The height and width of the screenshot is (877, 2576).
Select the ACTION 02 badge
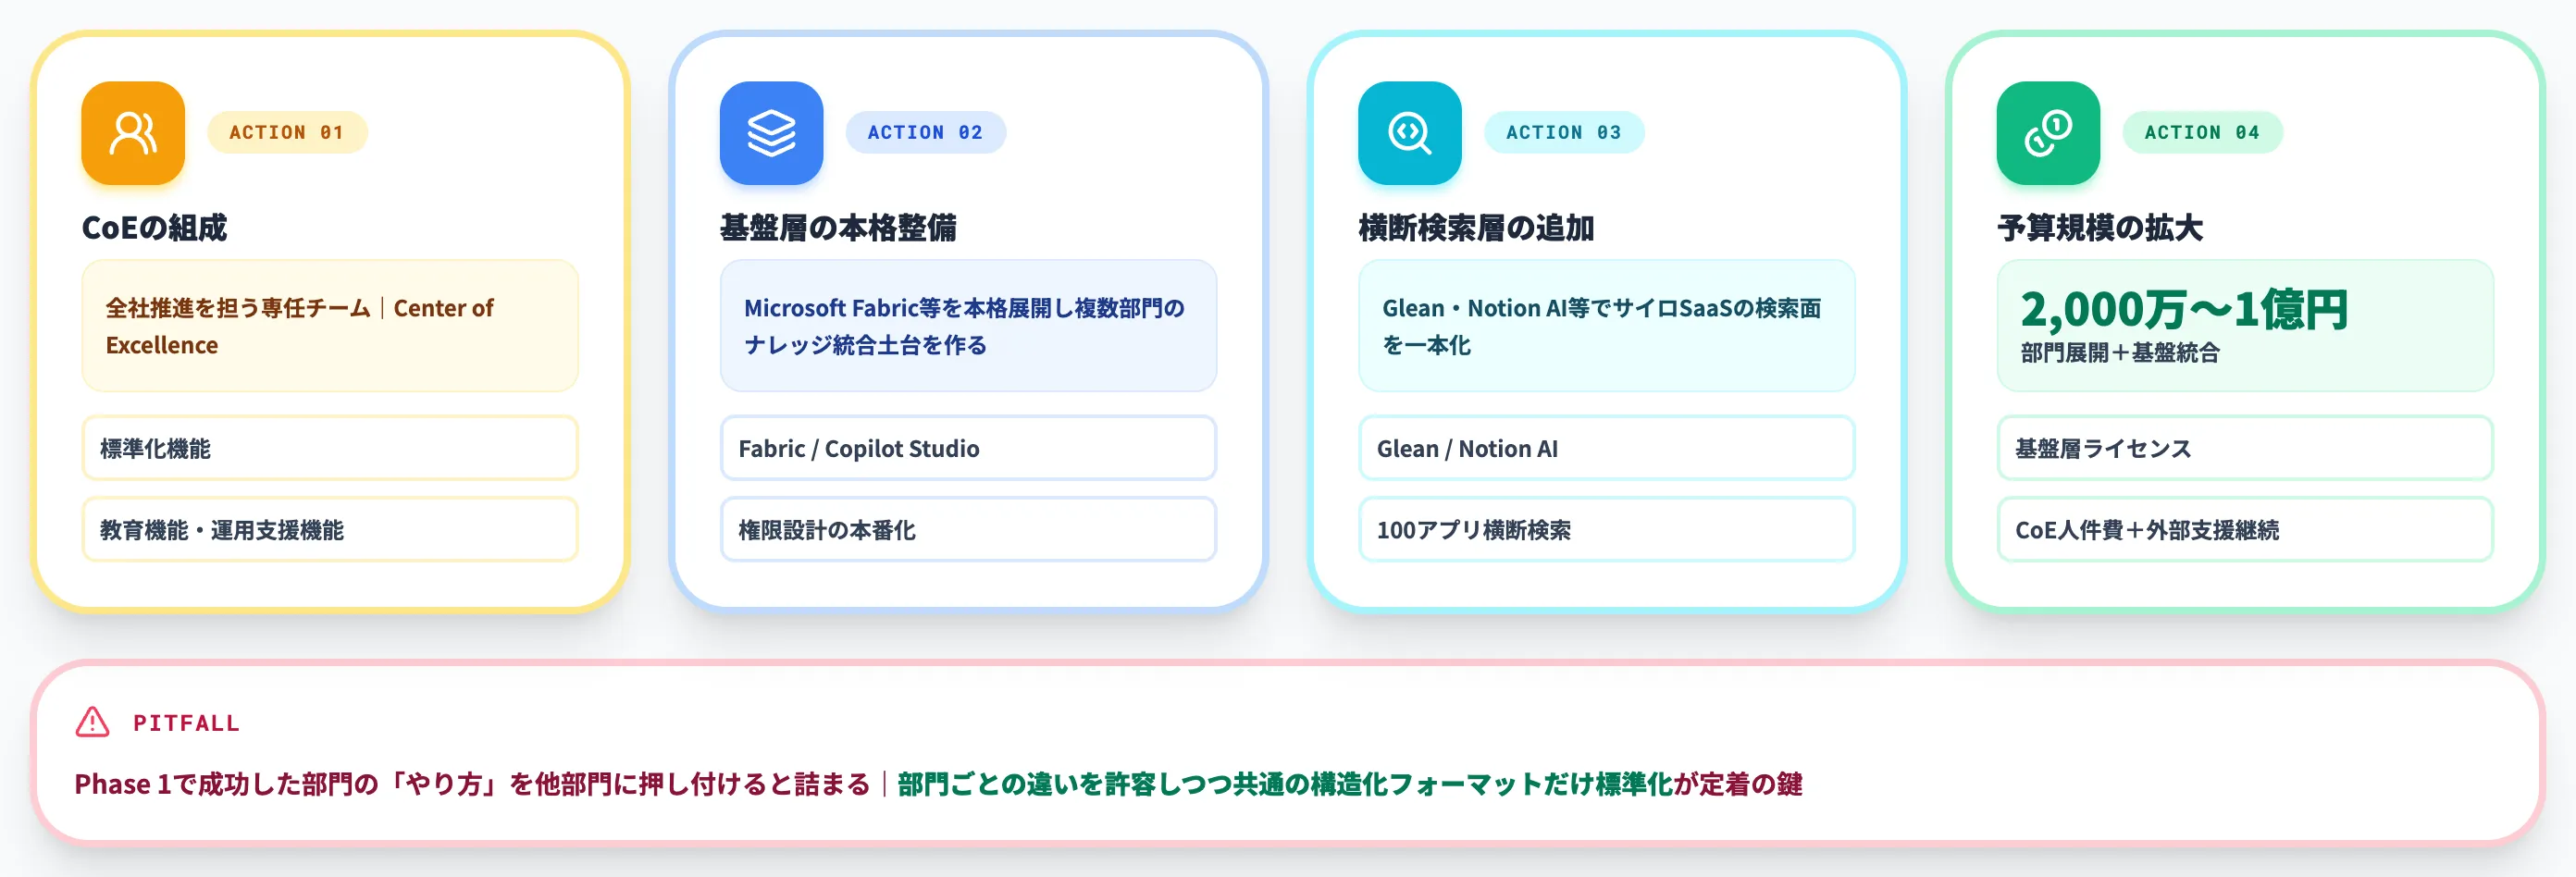point(925,132)
